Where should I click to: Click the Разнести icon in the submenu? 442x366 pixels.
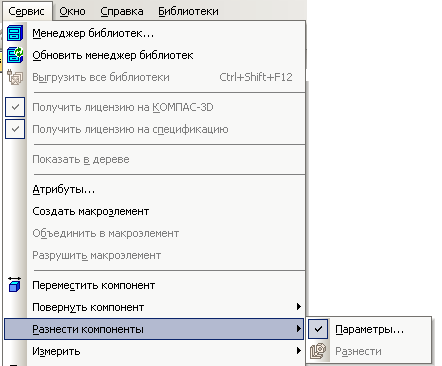point(318,351)
